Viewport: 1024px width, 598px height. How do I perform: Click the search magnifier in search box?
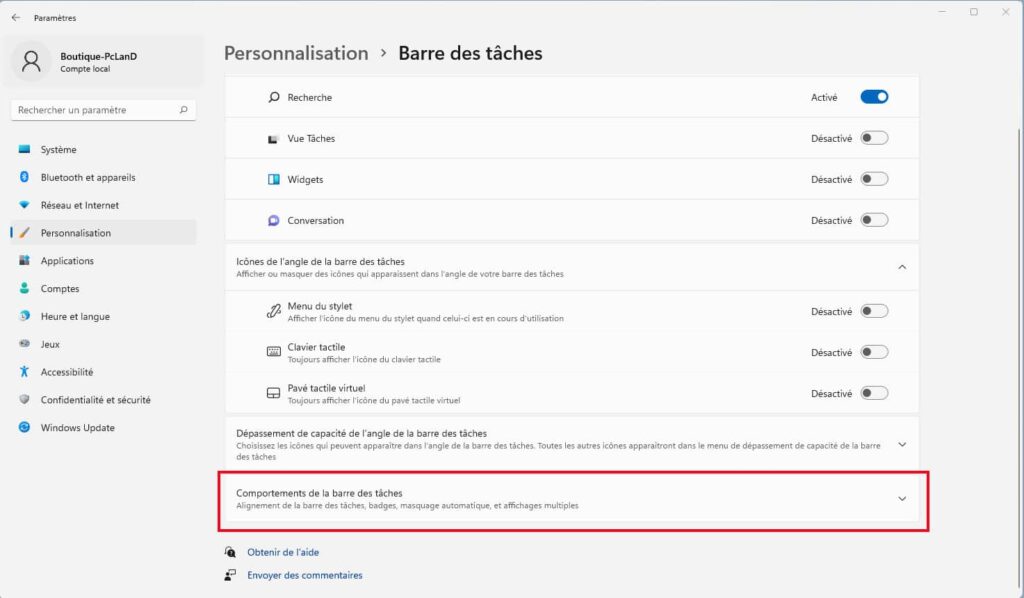coord(183,110)
